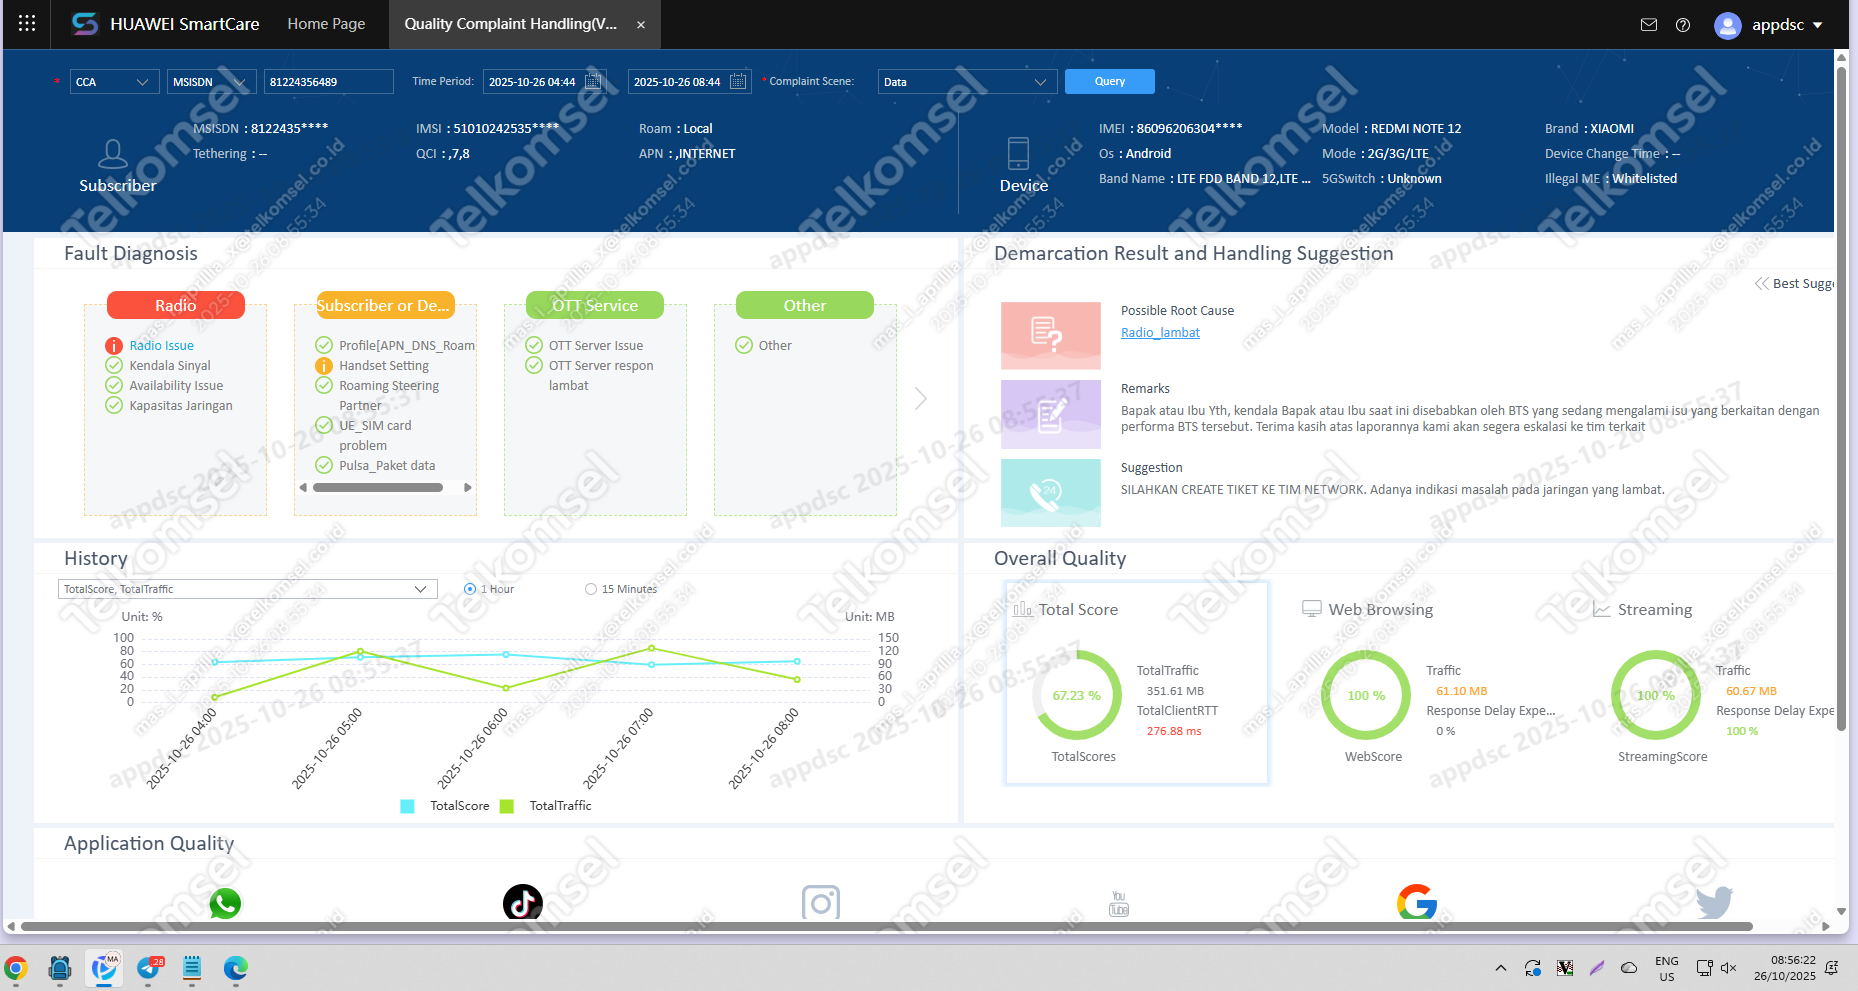Click the Subscriber person icon
The image size is (1858, 991).
click(113, 153)
